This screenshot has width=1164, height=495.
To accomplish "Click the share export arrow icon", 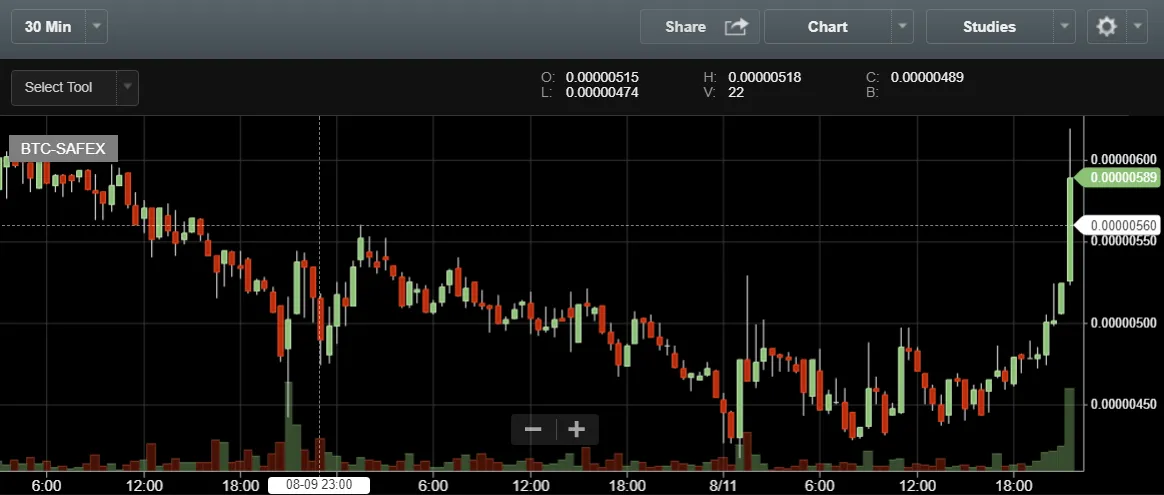I will tap(736, 27).
